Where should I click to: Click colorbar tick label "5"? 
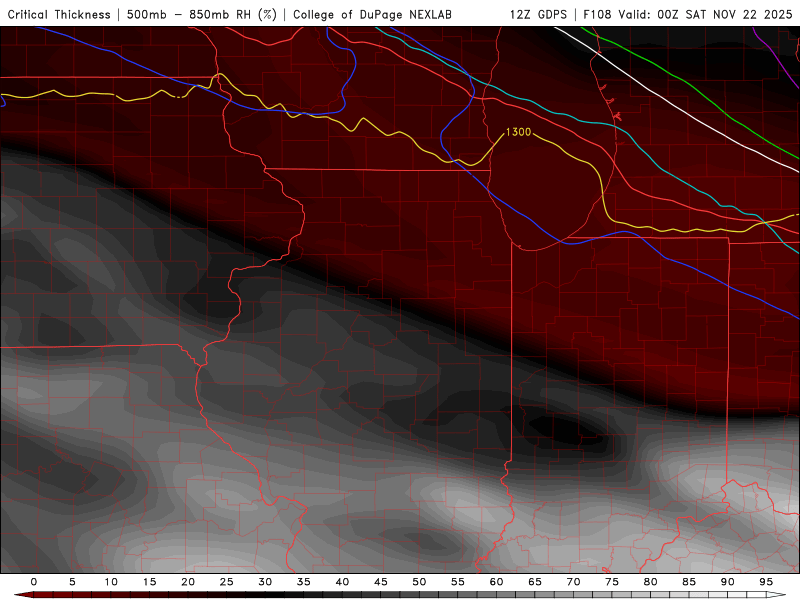tap(72, 582)
